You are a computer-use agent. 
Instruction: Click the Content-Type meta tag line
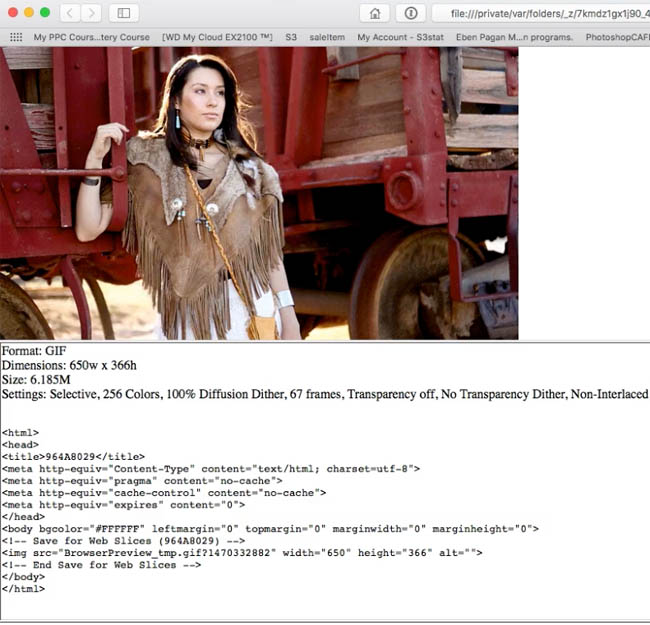click(x=211, y=469)
